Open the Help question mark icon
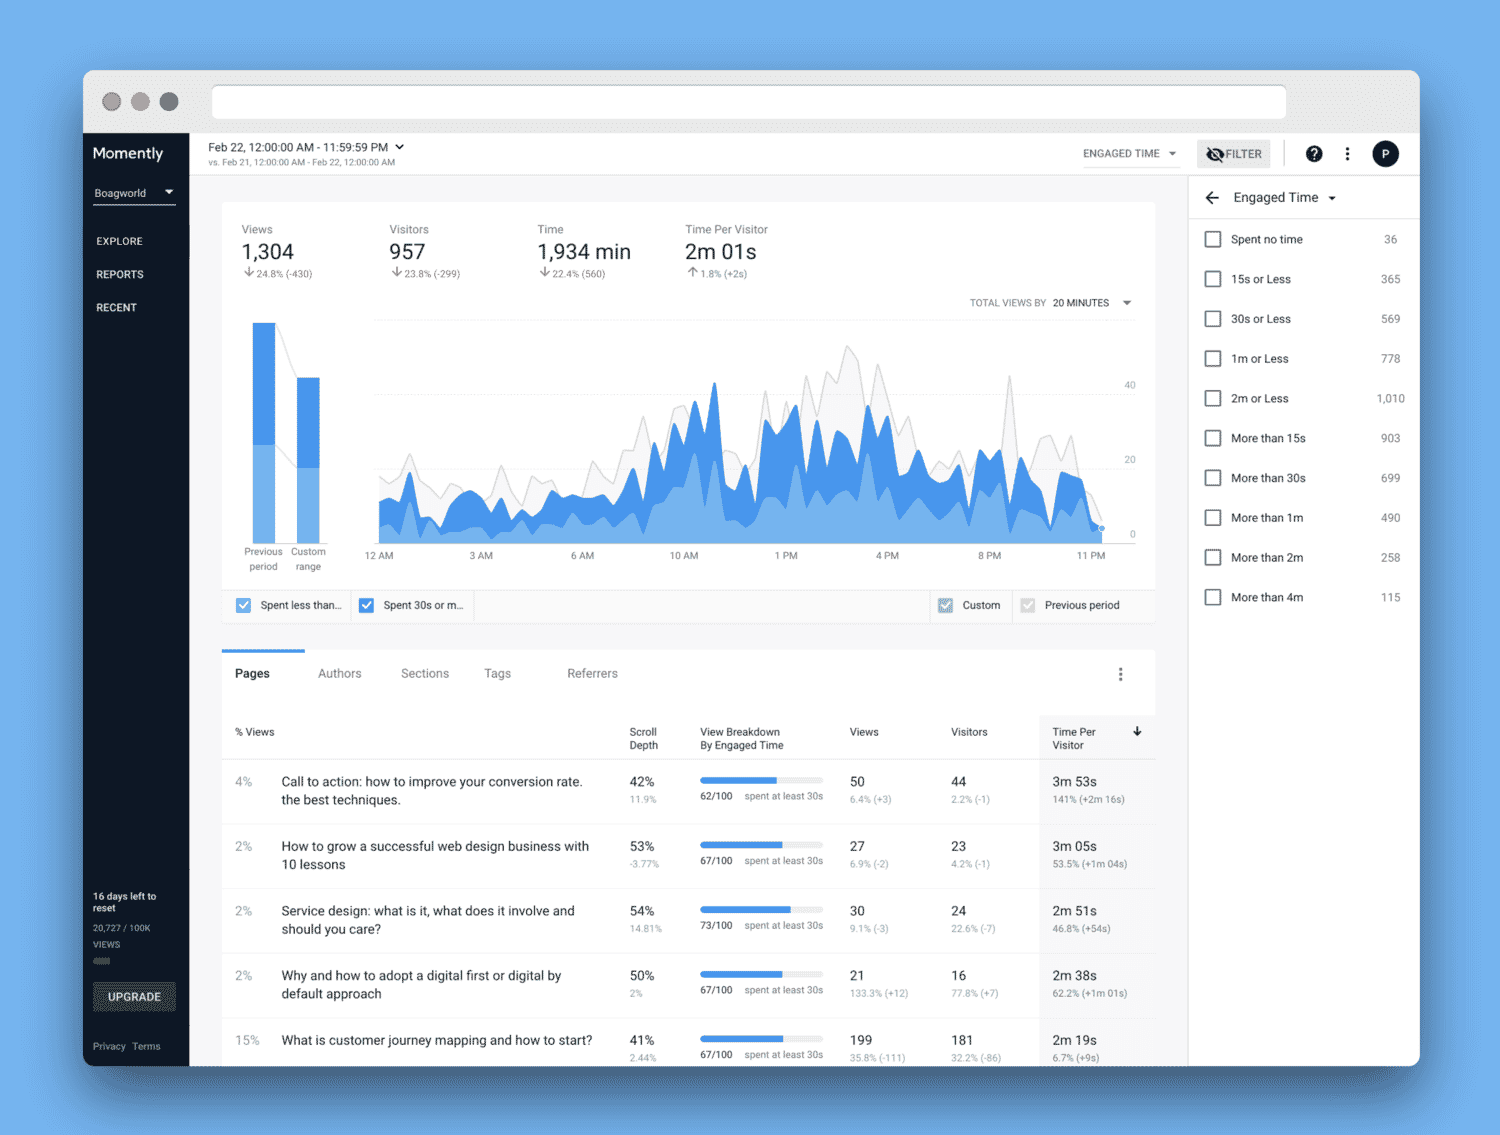 click(x=1313, y=153)
